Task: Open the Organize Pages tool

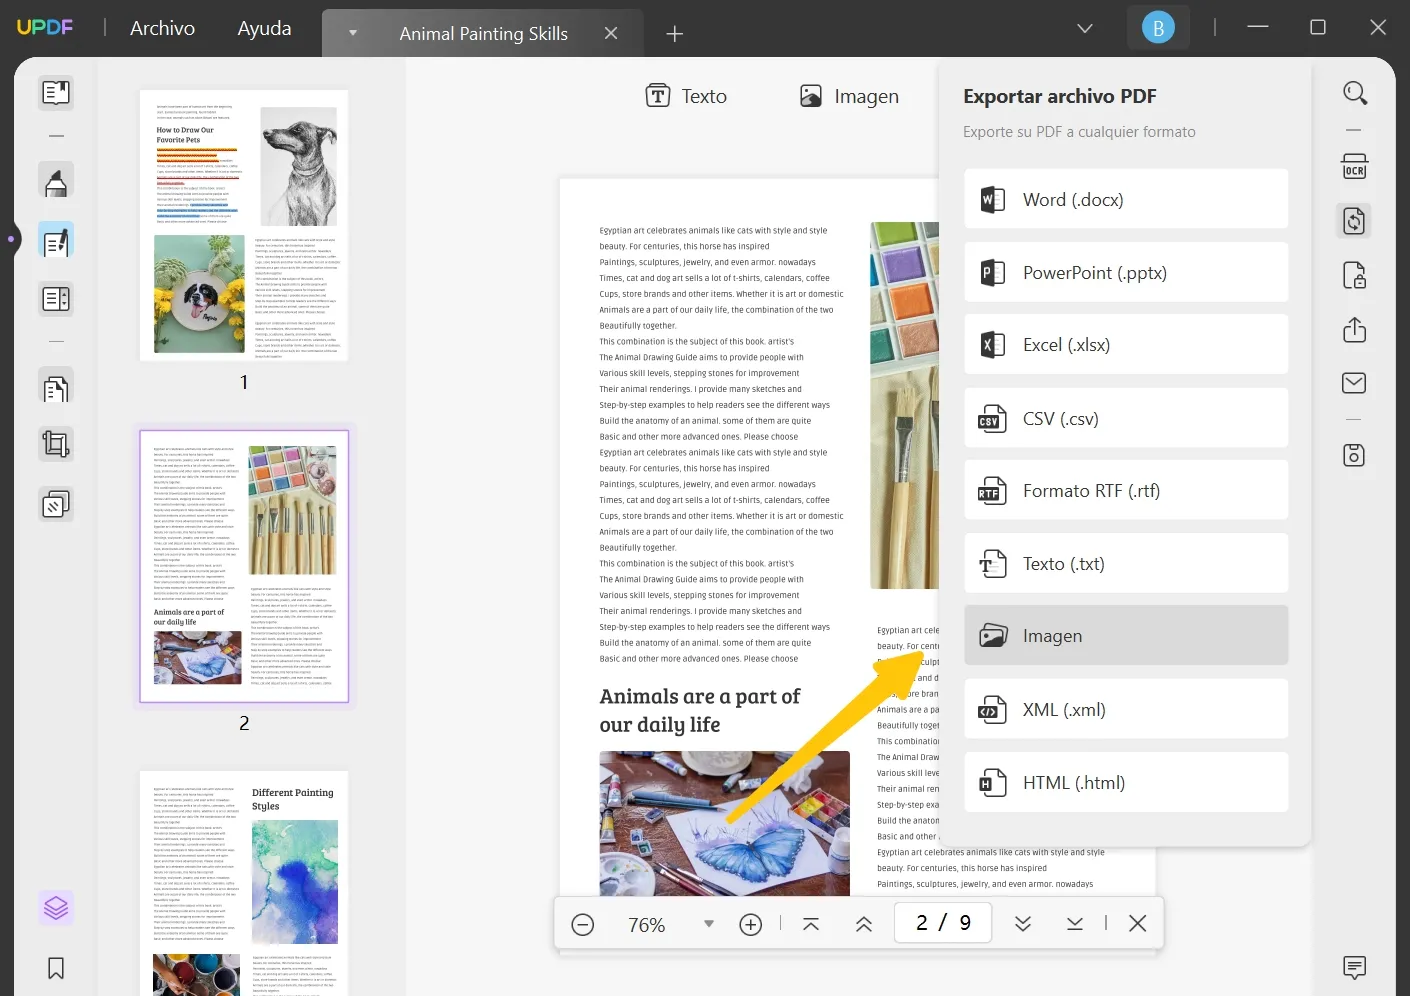Action: pyautogui.click(x=56, y=388)
